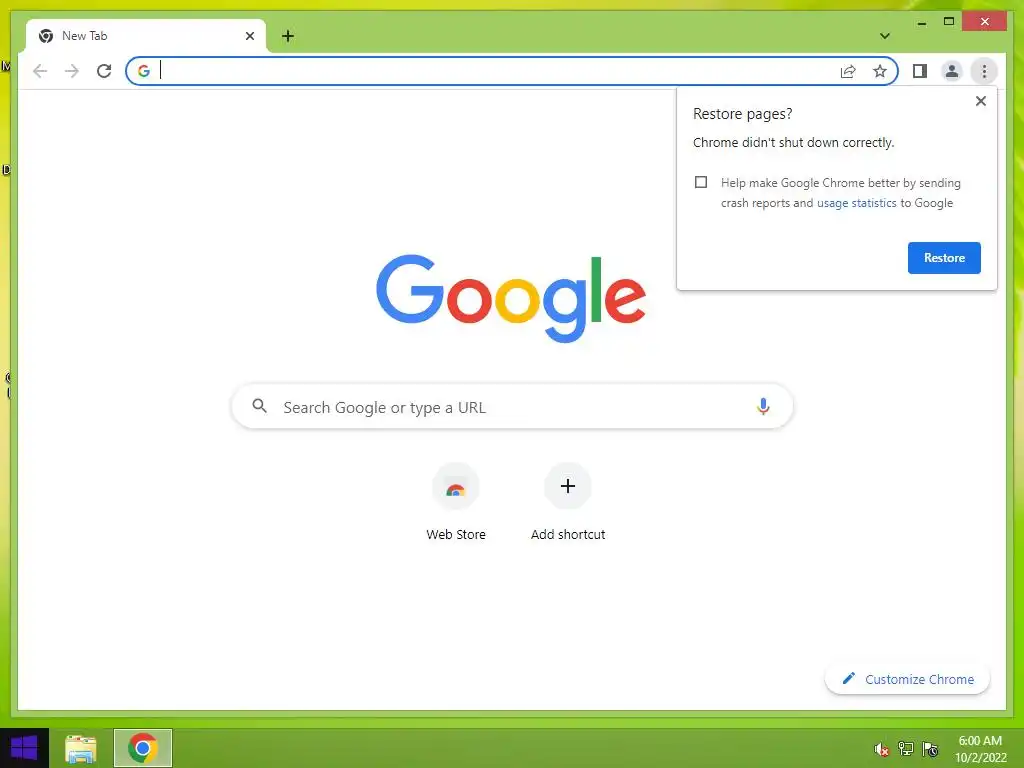Open File Explorer from the taskbar
The height and width of the screenshot is (768, 1024).
[81, 748]
